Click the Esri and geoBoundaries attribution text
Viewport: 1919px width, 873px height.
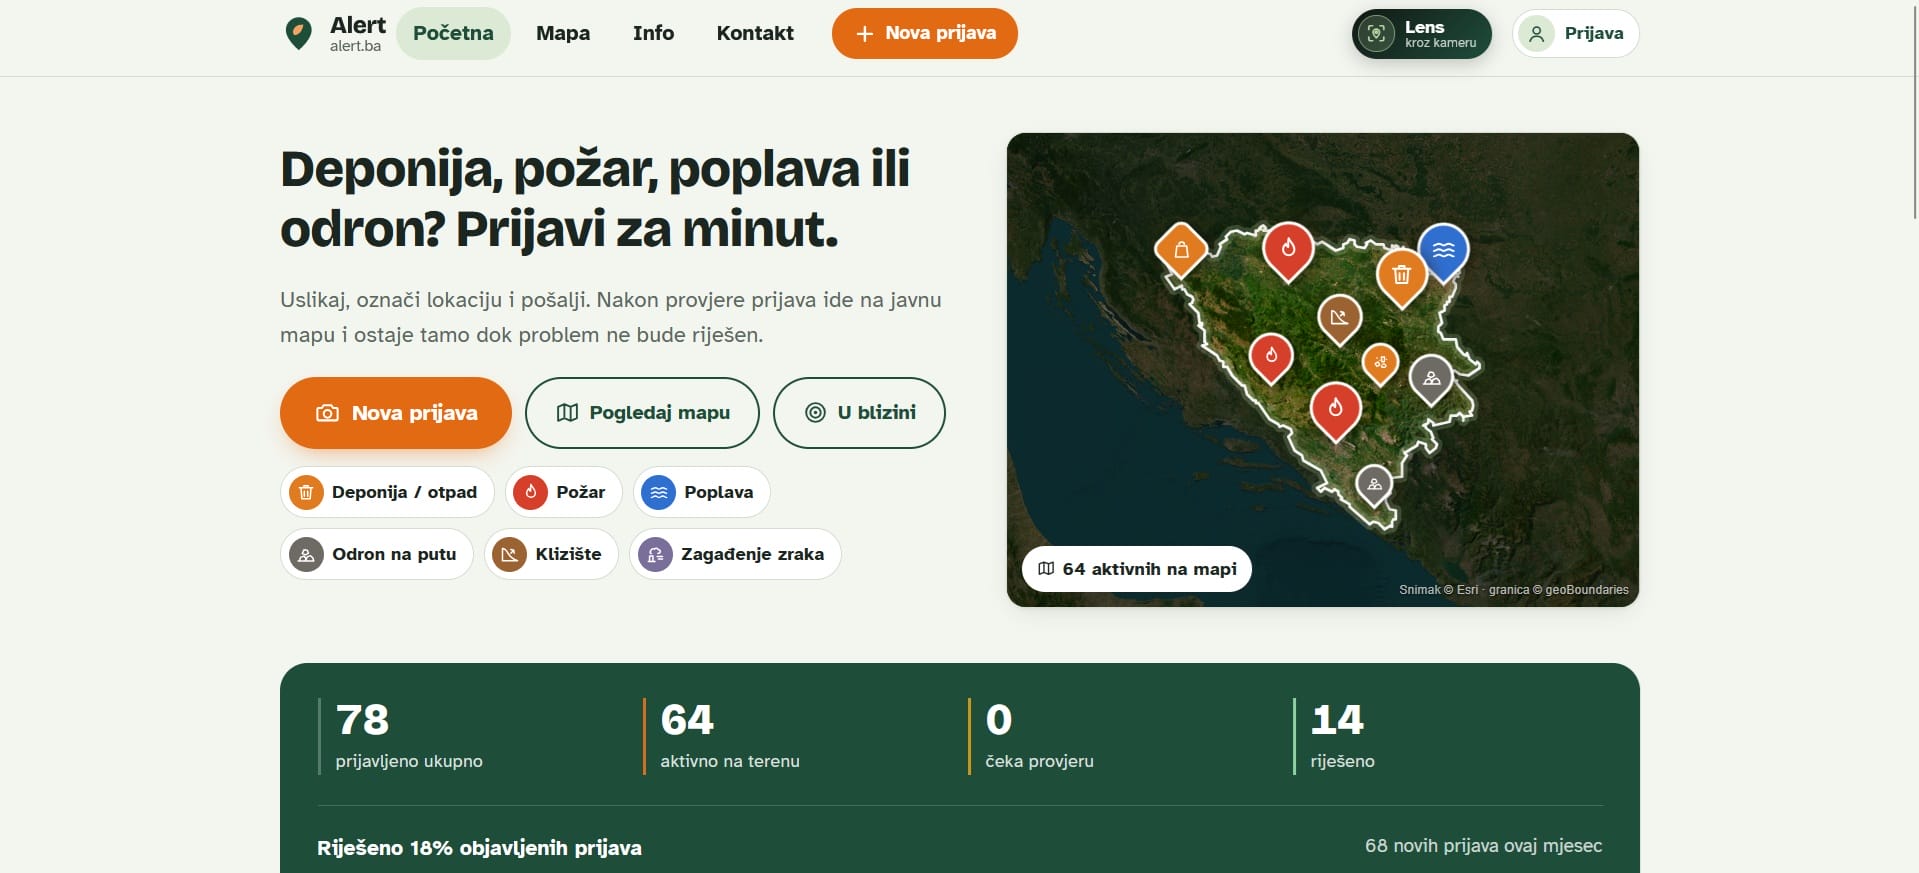pyautogui.click(x=1513, y=590)
